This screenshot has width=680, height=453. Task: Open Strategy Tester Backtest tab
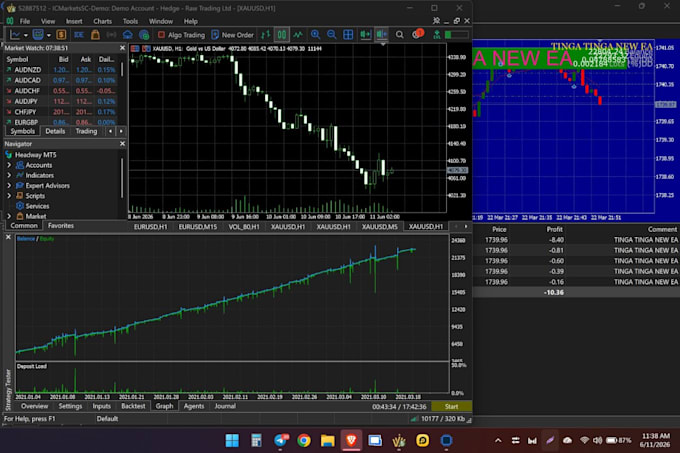[x=133, y=406]
